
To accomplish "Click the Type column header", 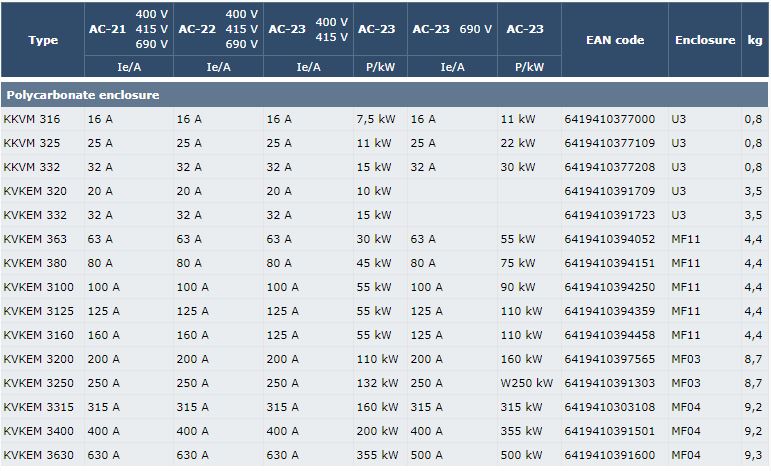I will pyautogui.click(x=43, y=40).
